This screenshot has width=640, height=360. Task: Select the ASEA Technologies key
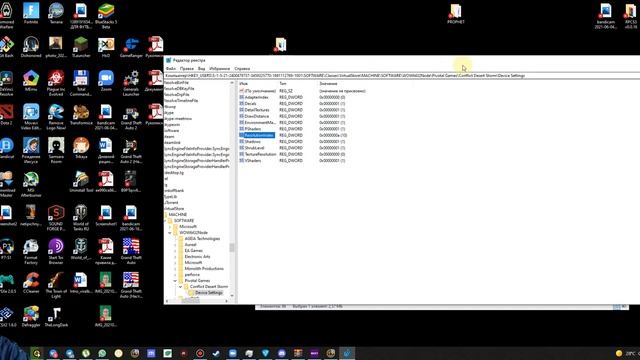202,239
